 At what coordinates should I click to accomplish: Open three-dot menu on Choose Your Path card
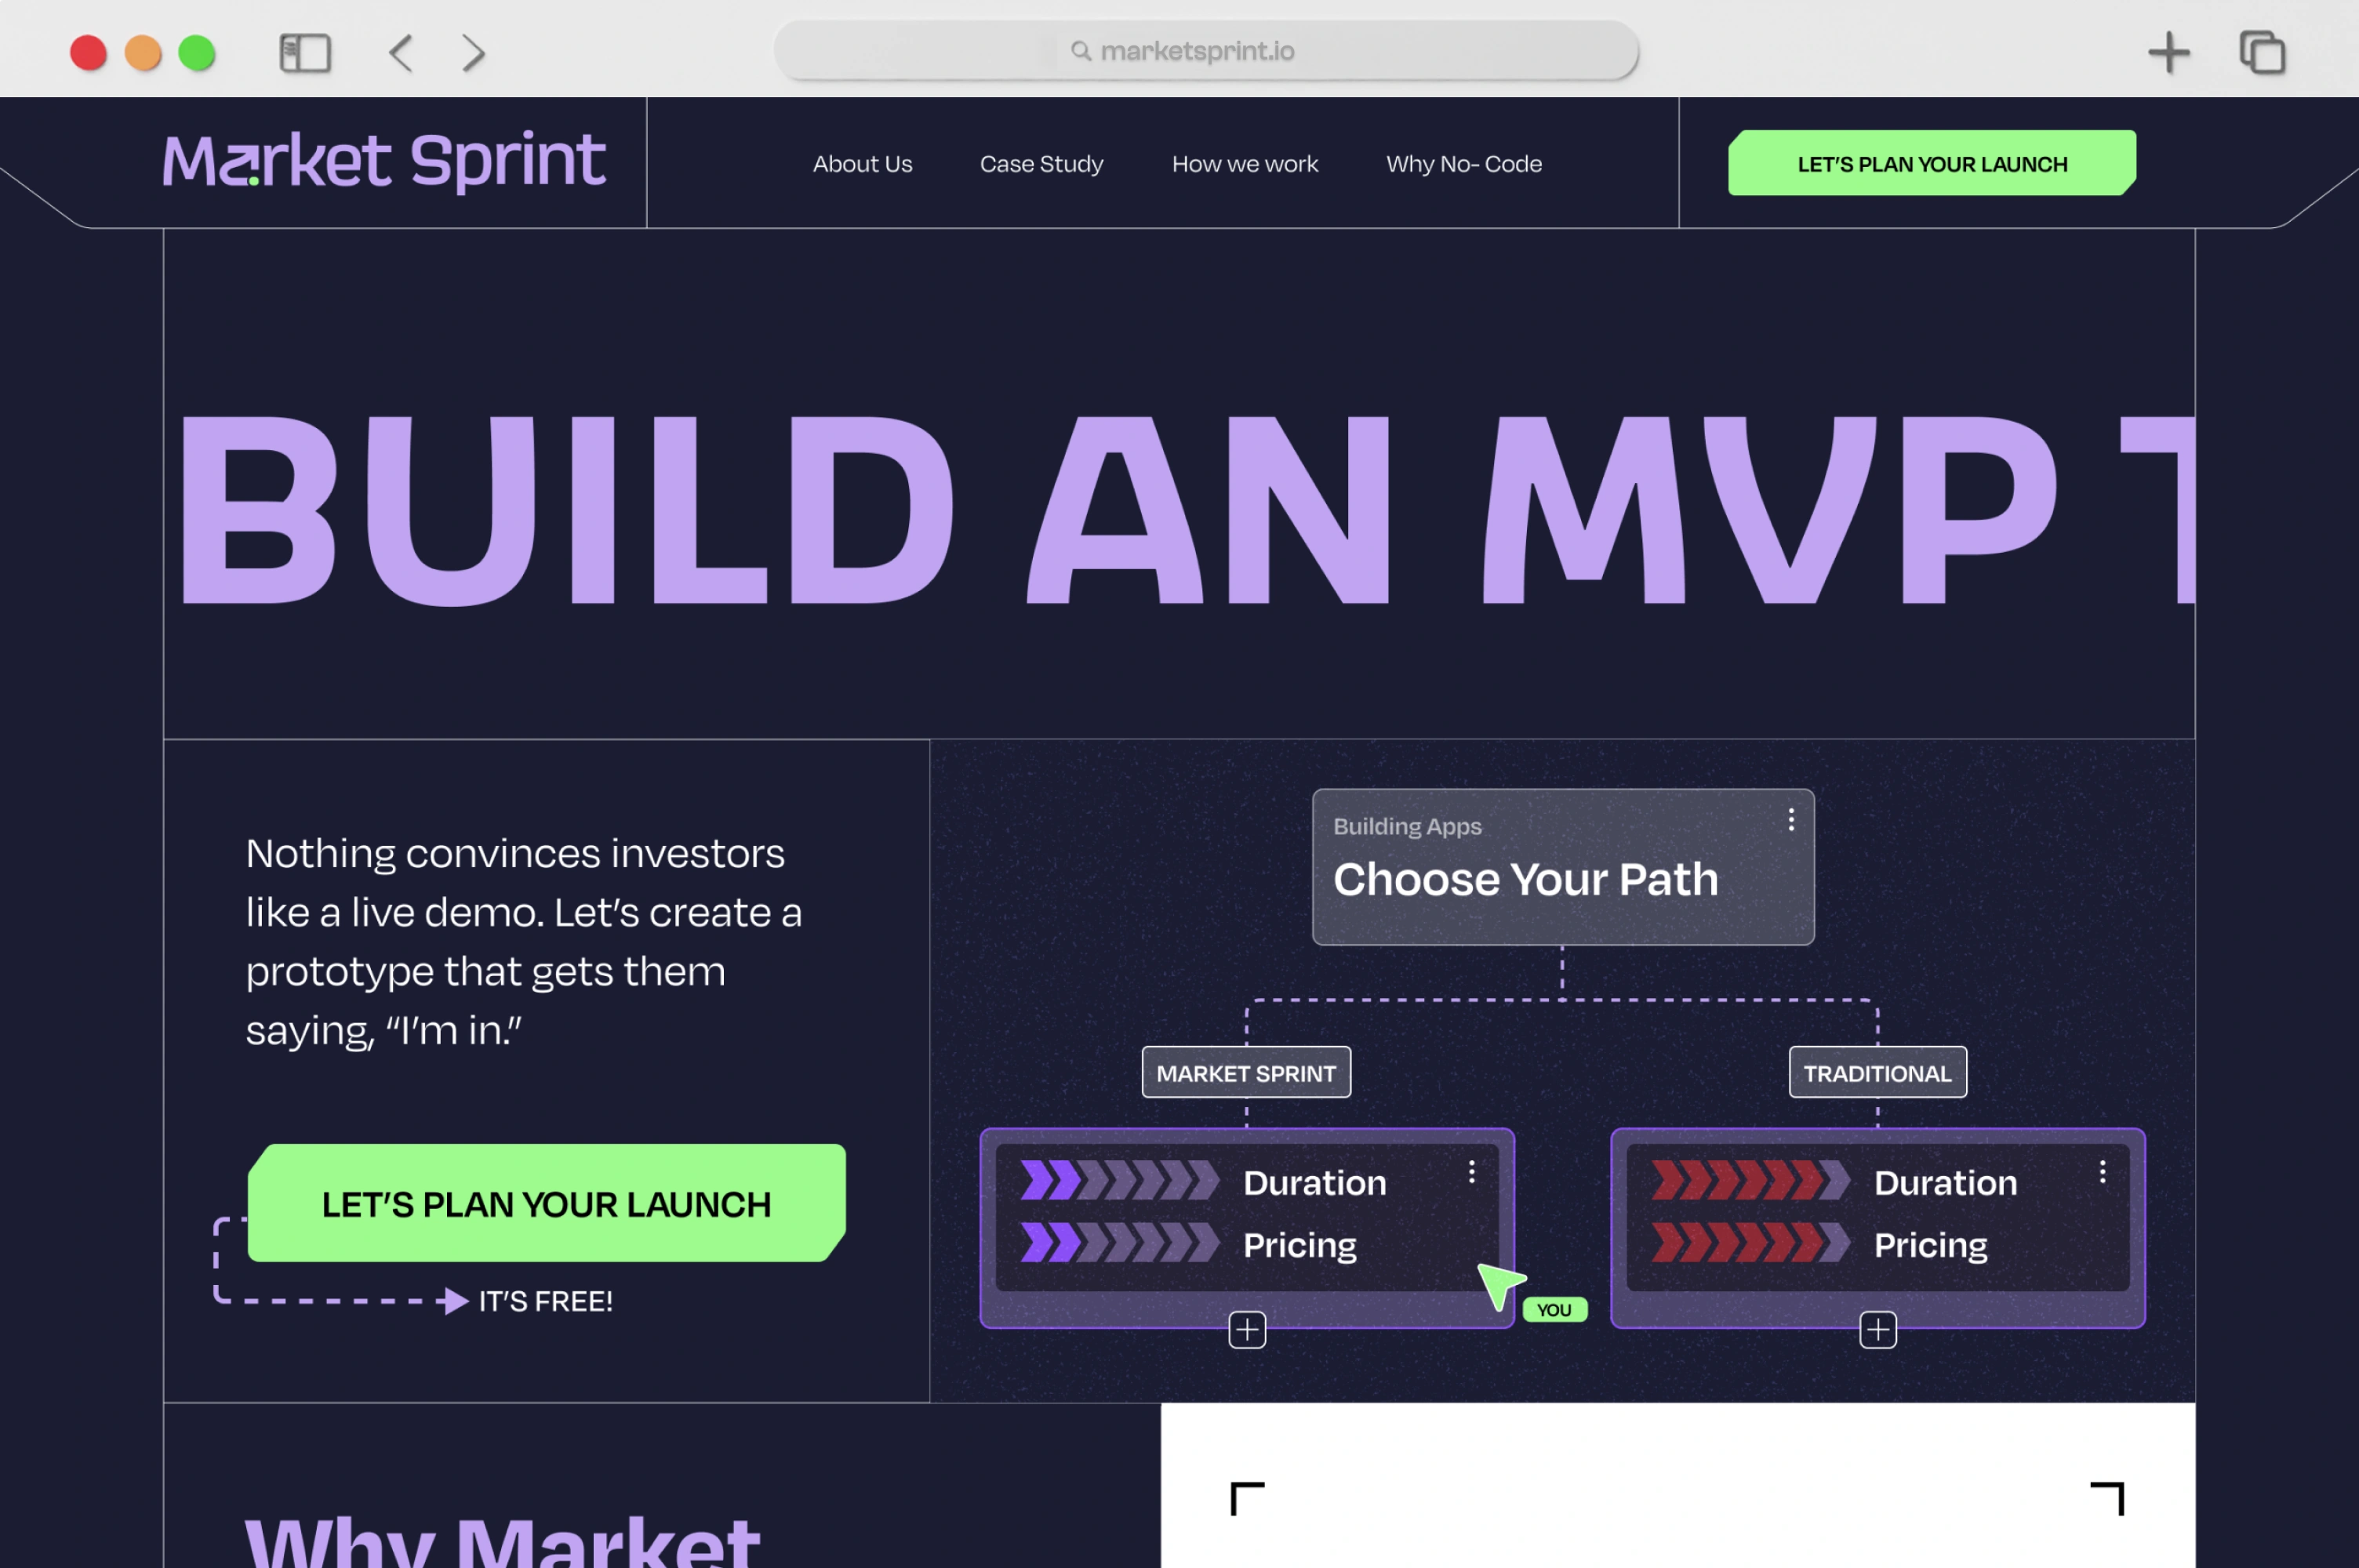[1791, 820]
